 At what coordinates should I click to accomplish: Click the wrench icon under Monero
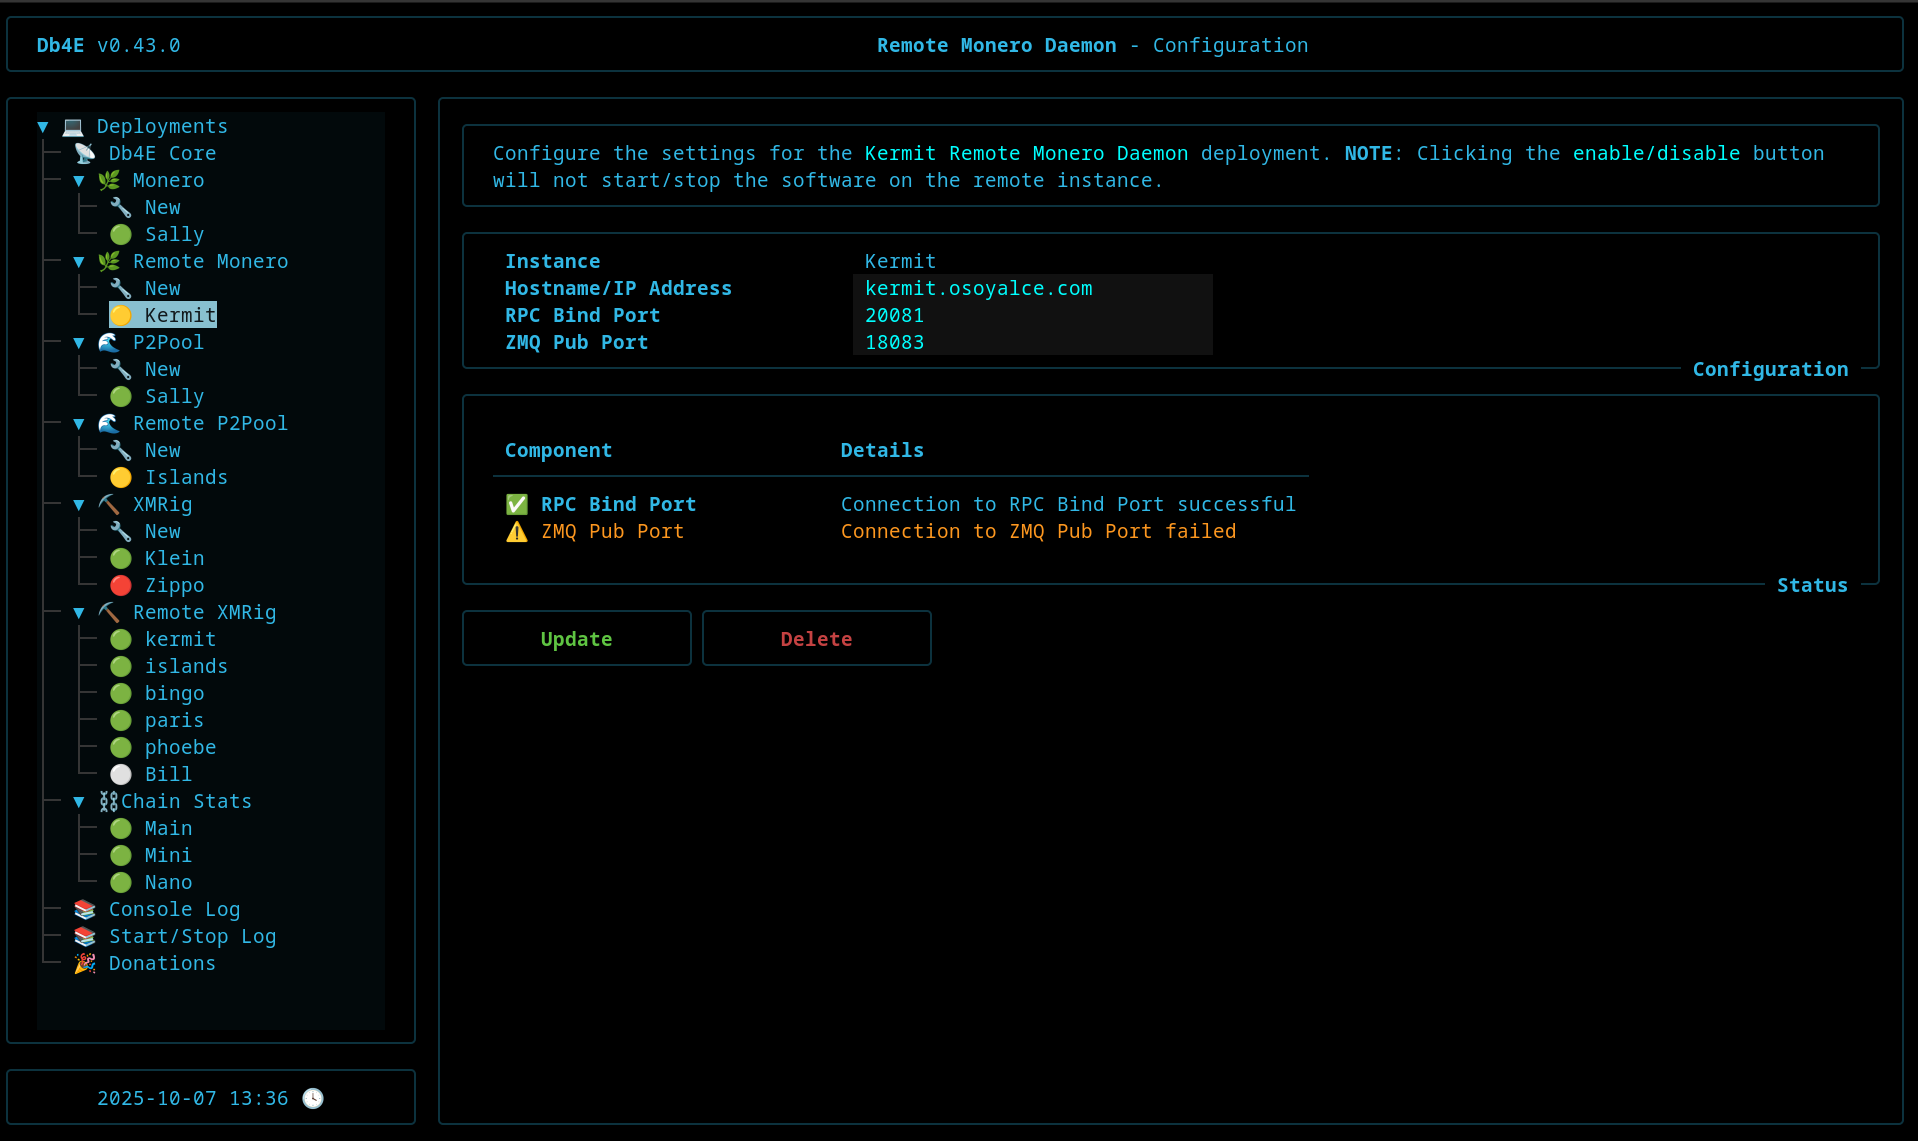[x=121, y=207]
